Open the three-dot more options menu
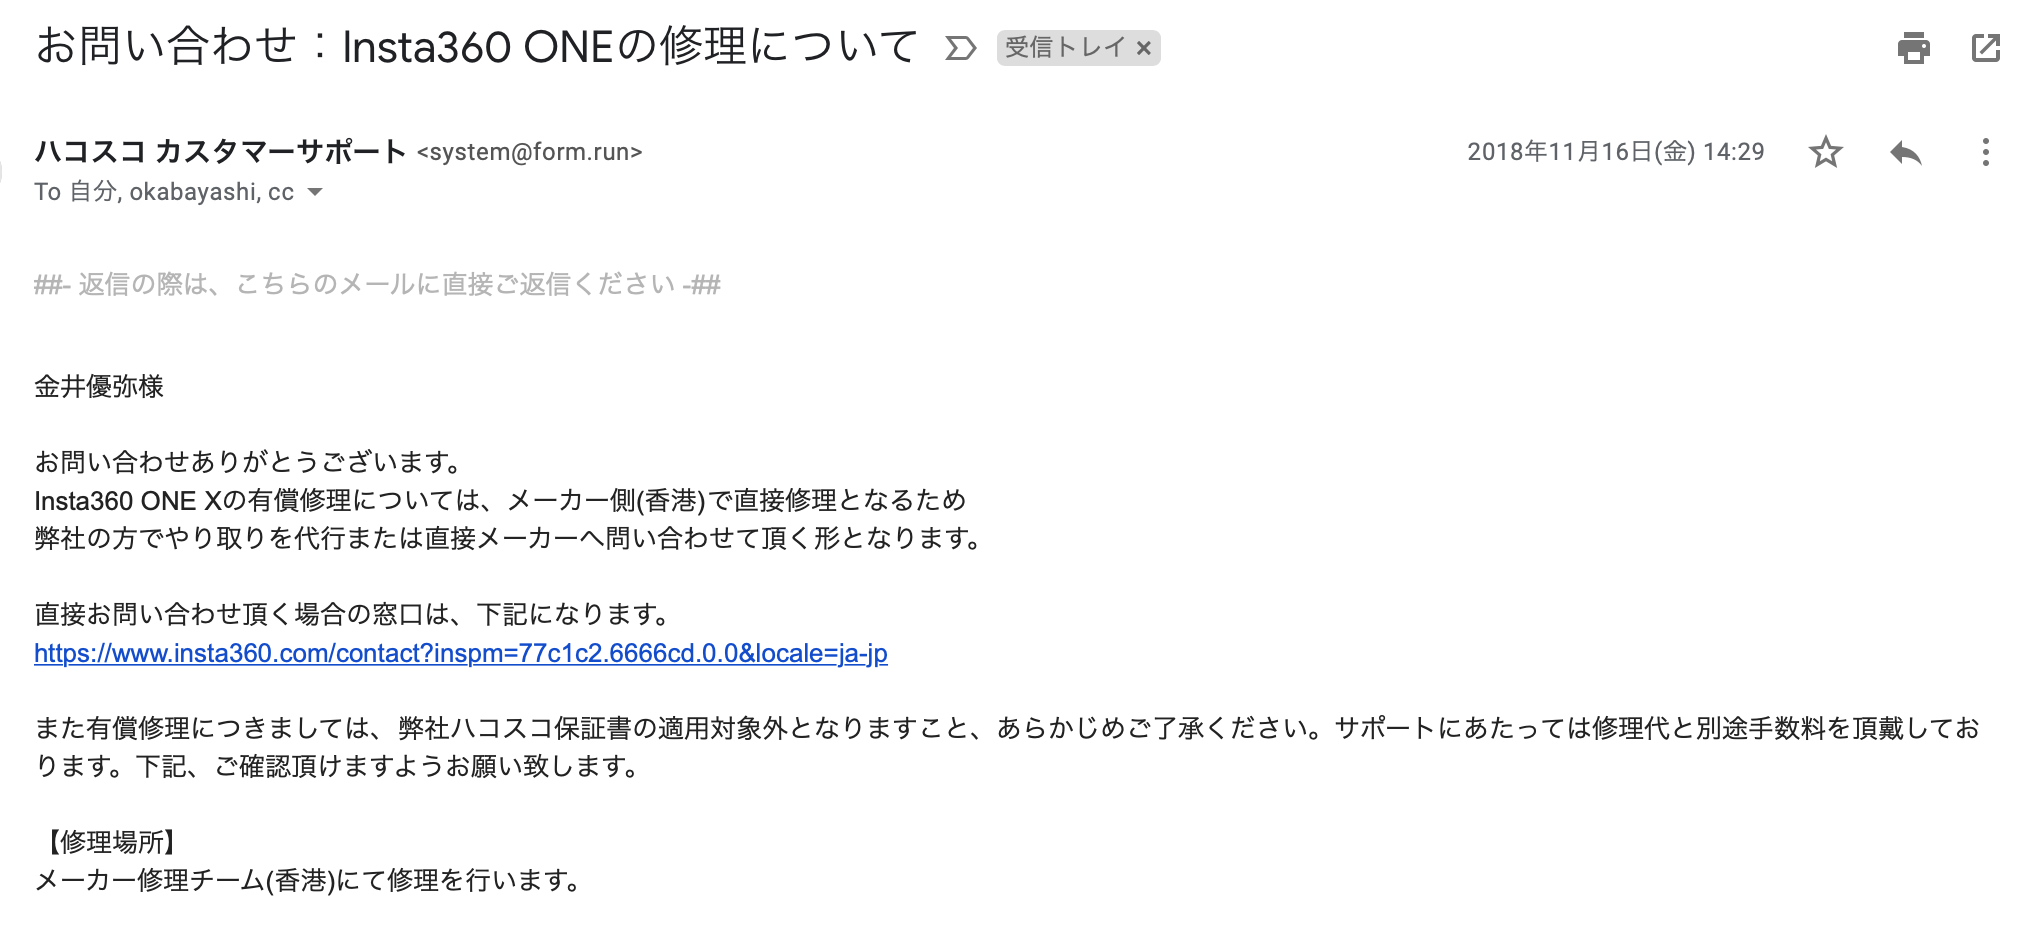Image resolution: width=2020 pixels, height=934 pixels. [x=1985, y=152]
